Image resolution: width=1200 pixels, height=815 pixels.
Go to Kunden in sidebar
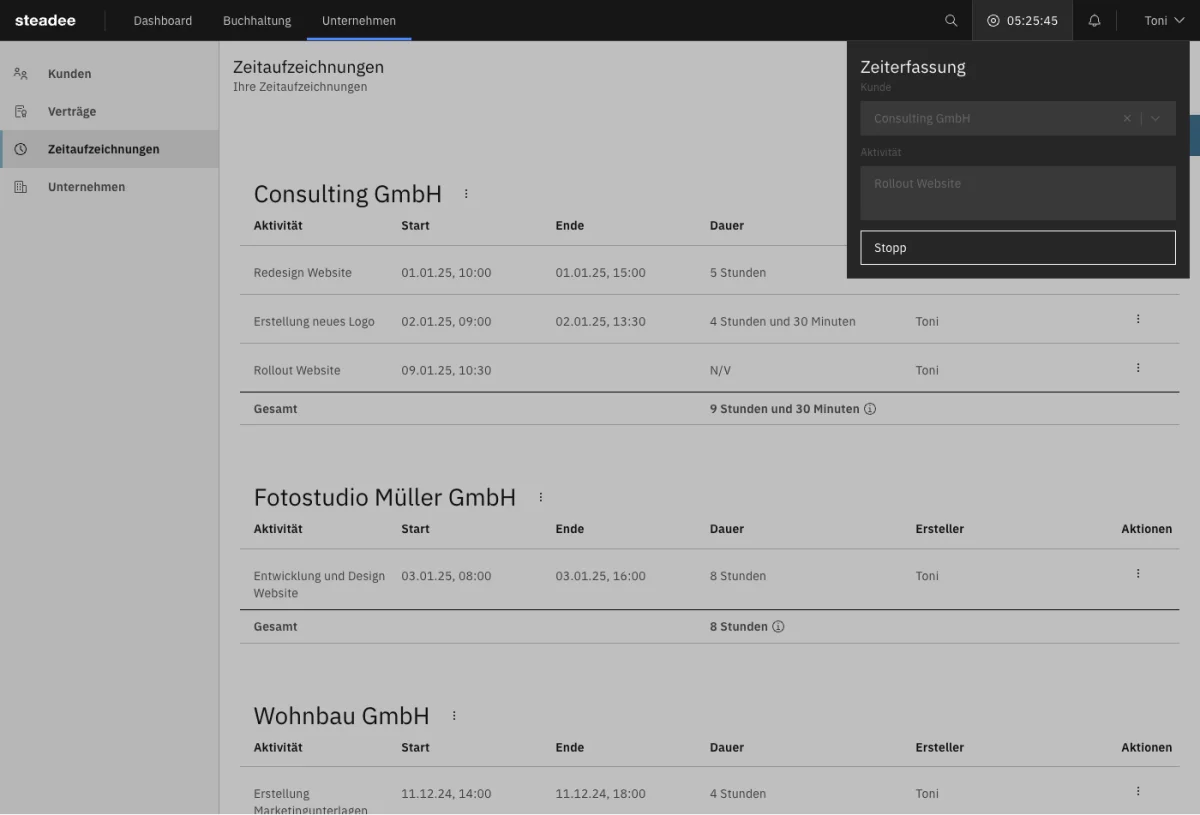click(69, 74)
